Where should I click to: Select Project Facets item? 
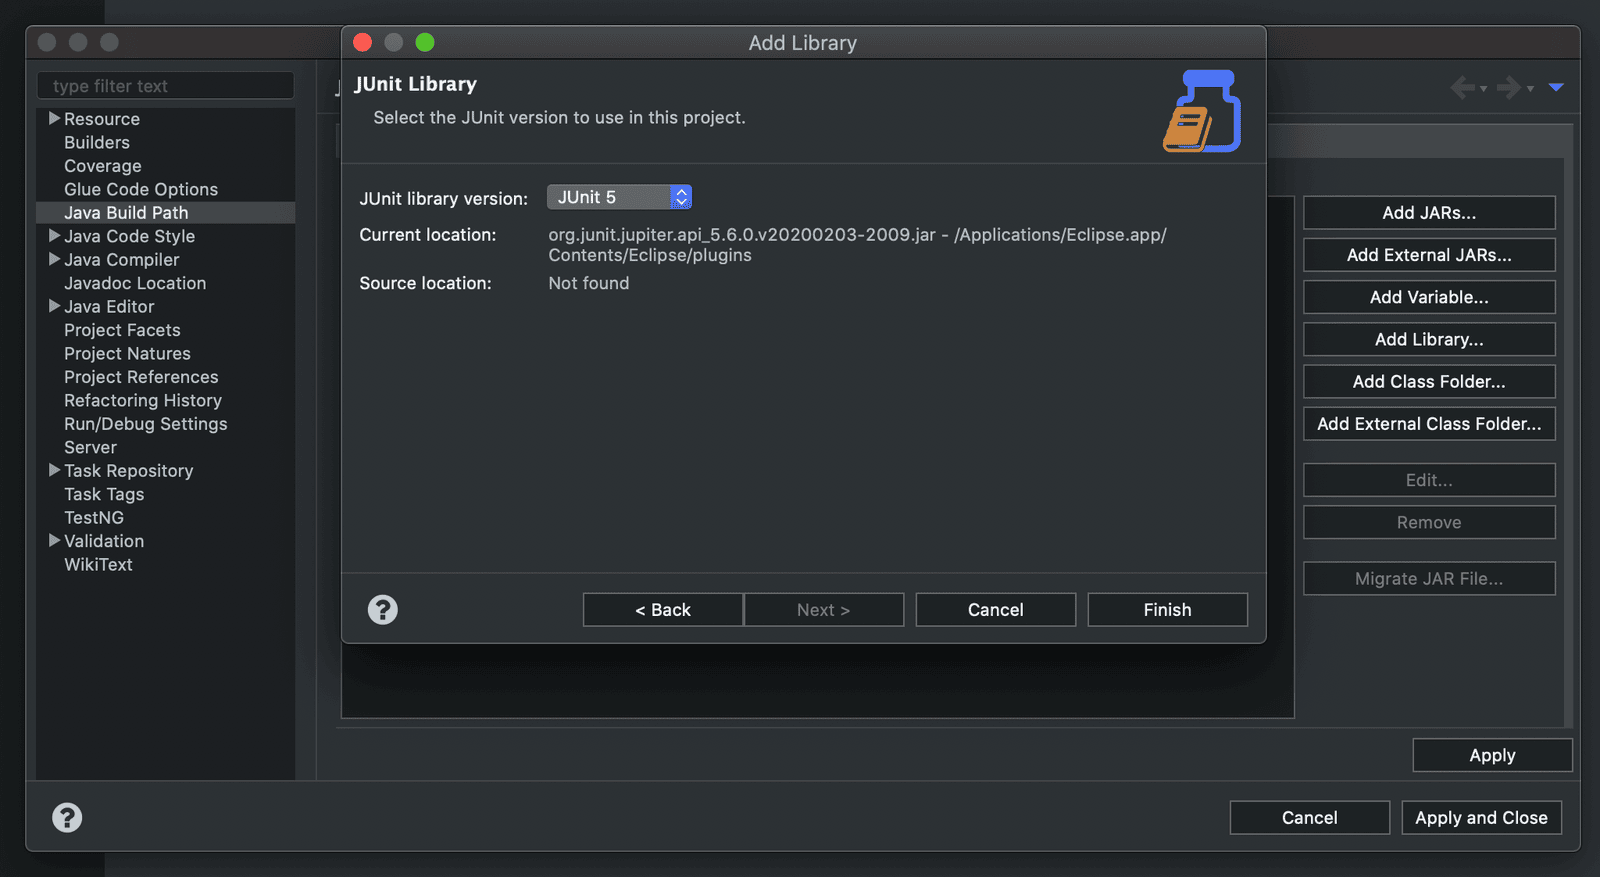click(122, 330)
